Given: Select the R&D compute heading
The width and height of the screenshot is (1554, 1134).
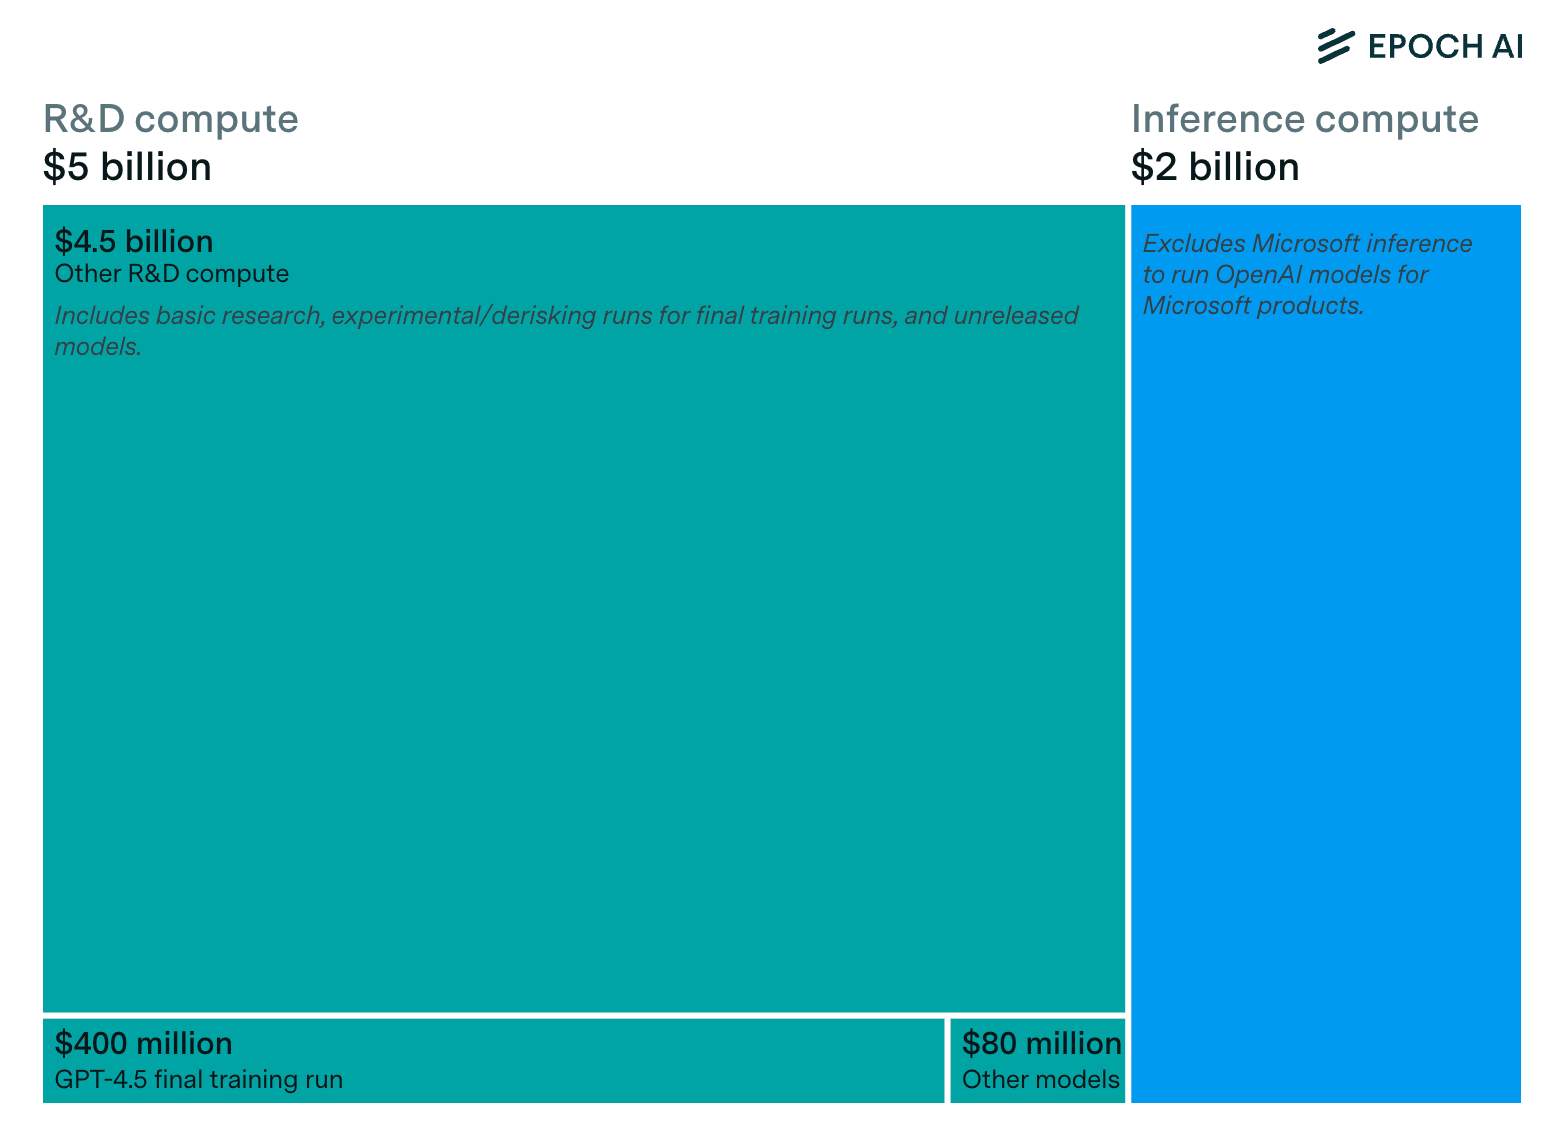Looking at the screenshot, I should point(171,119).
